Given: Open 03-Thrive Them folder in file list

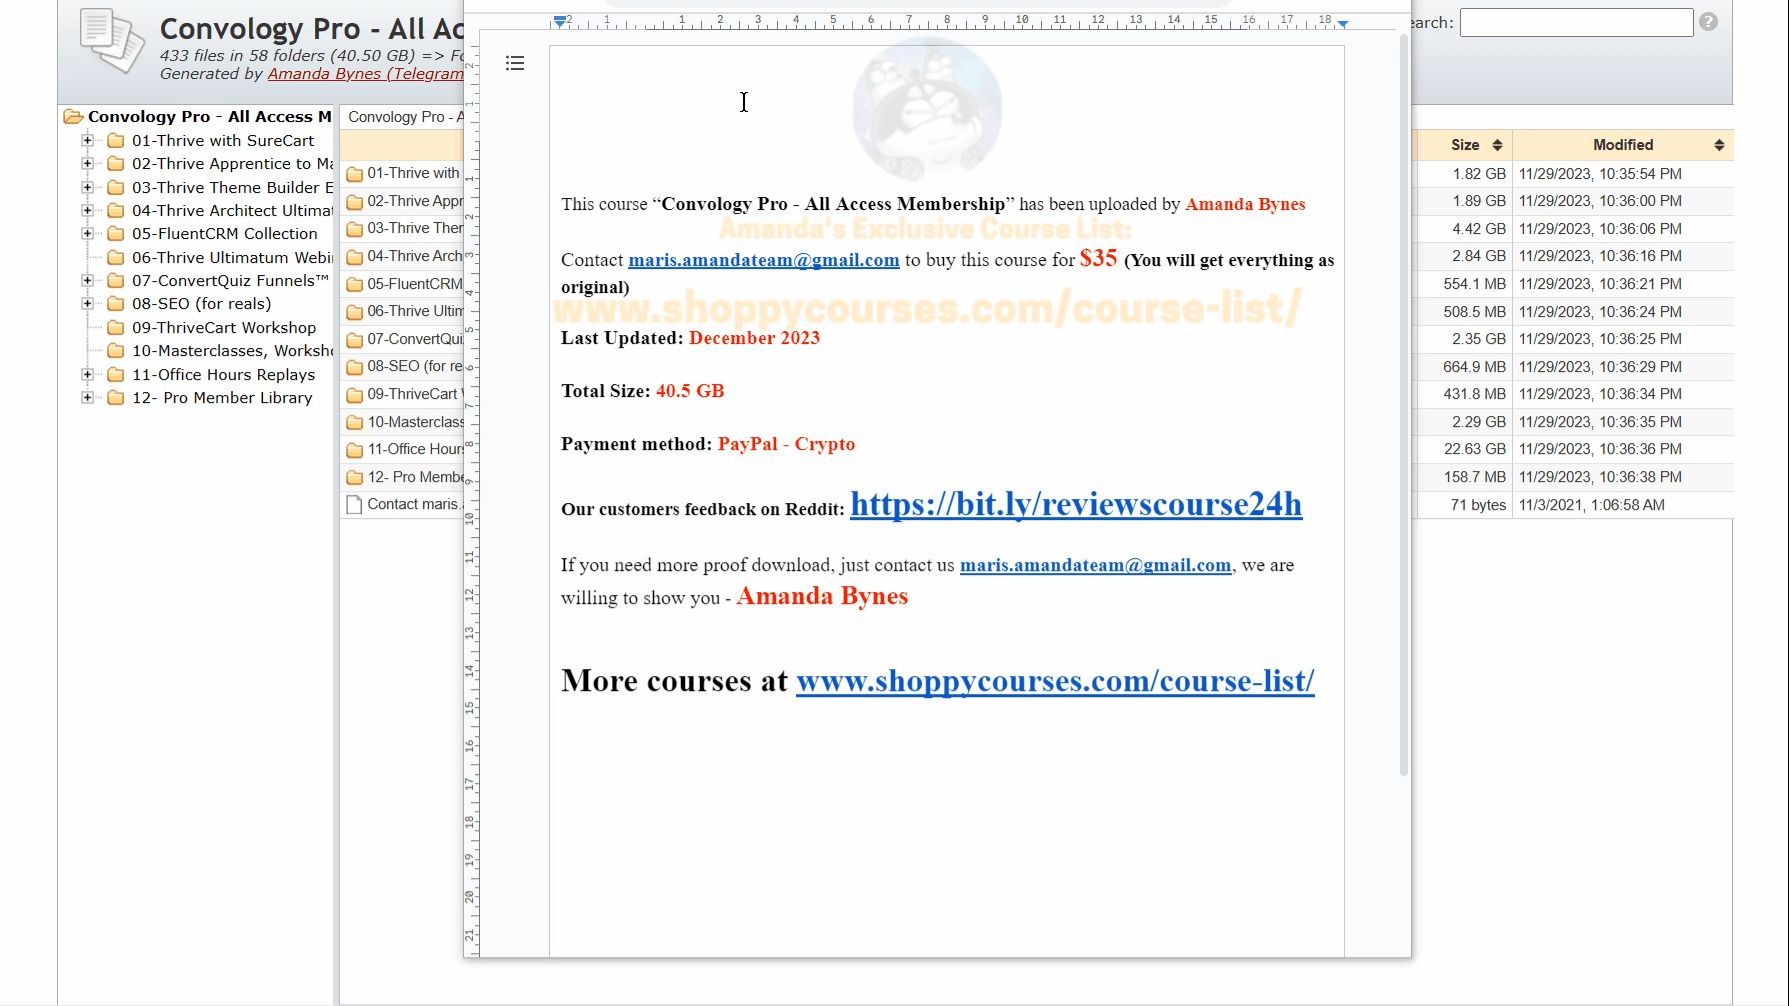Looking at the screenshot, I should point(415,229).
